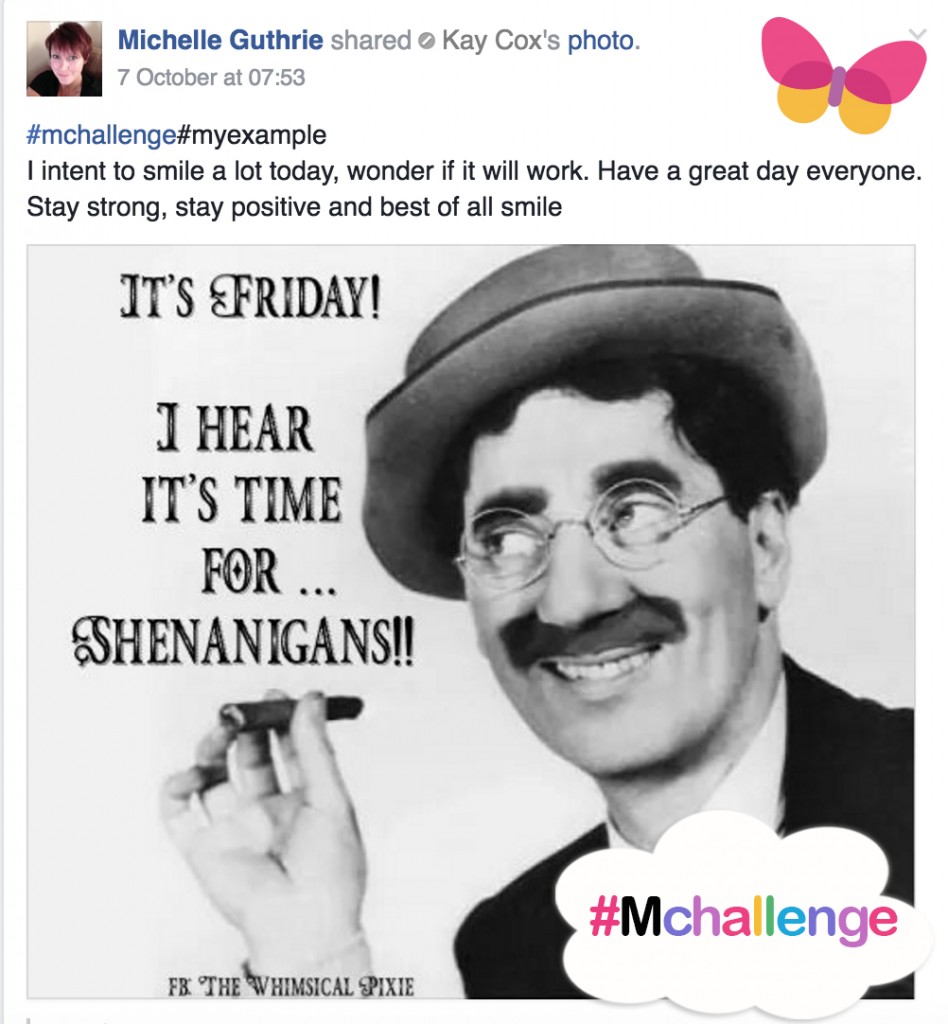
Task: Expand the post options chevron
Action: tap(917, 34)
